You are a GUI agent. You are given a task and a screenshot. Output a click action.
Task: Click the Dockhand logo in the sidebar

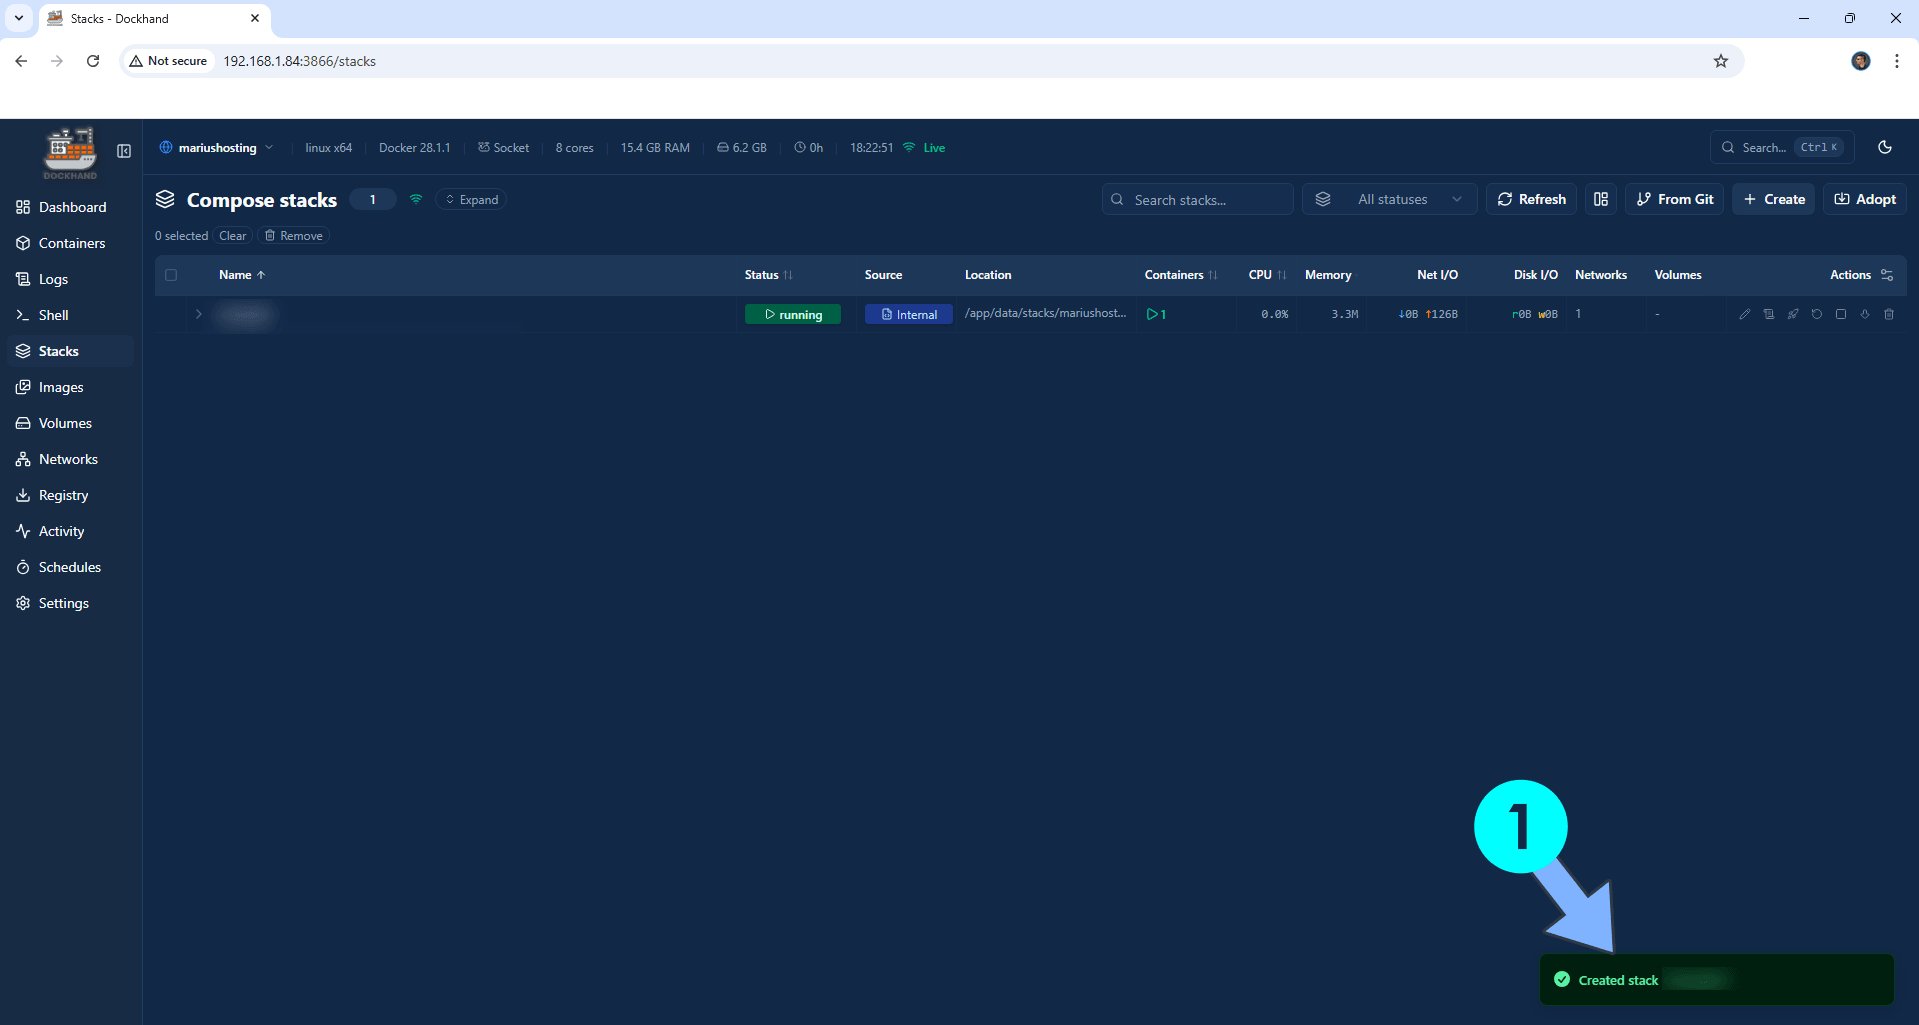click(69, 152)
